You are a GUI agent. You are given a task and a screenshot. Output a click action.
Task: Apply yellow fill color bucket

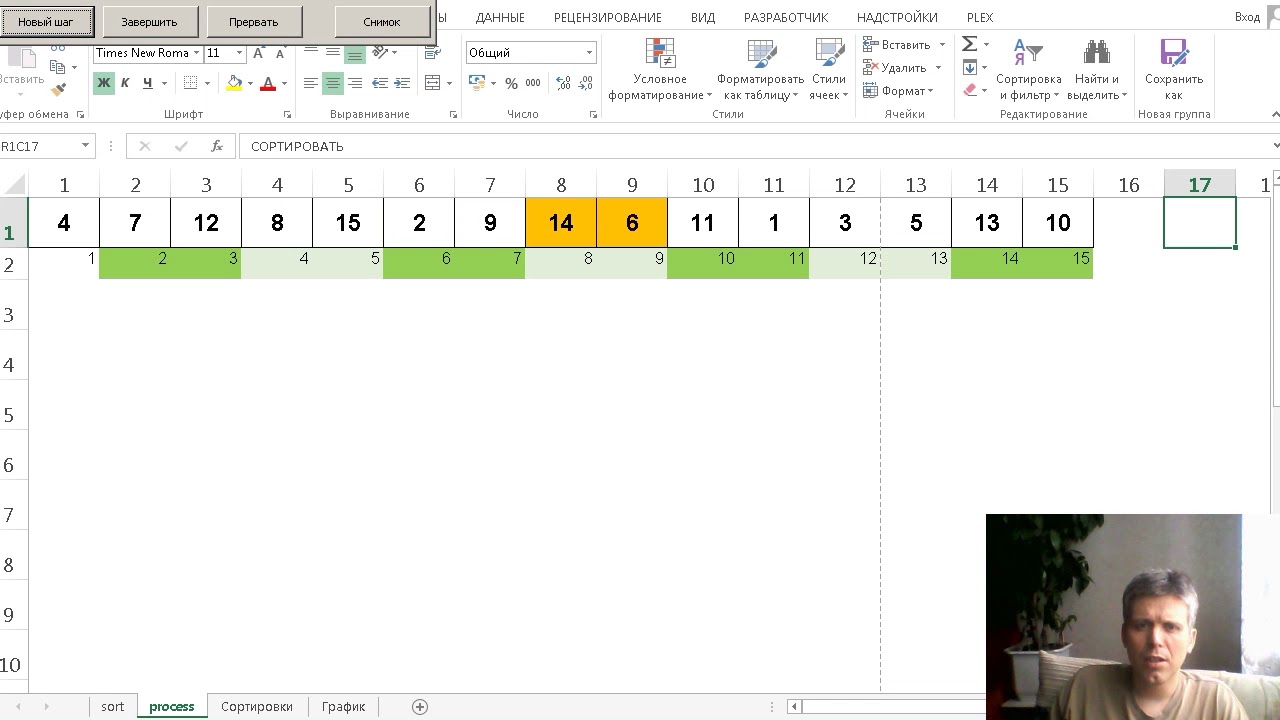[234, 83]
